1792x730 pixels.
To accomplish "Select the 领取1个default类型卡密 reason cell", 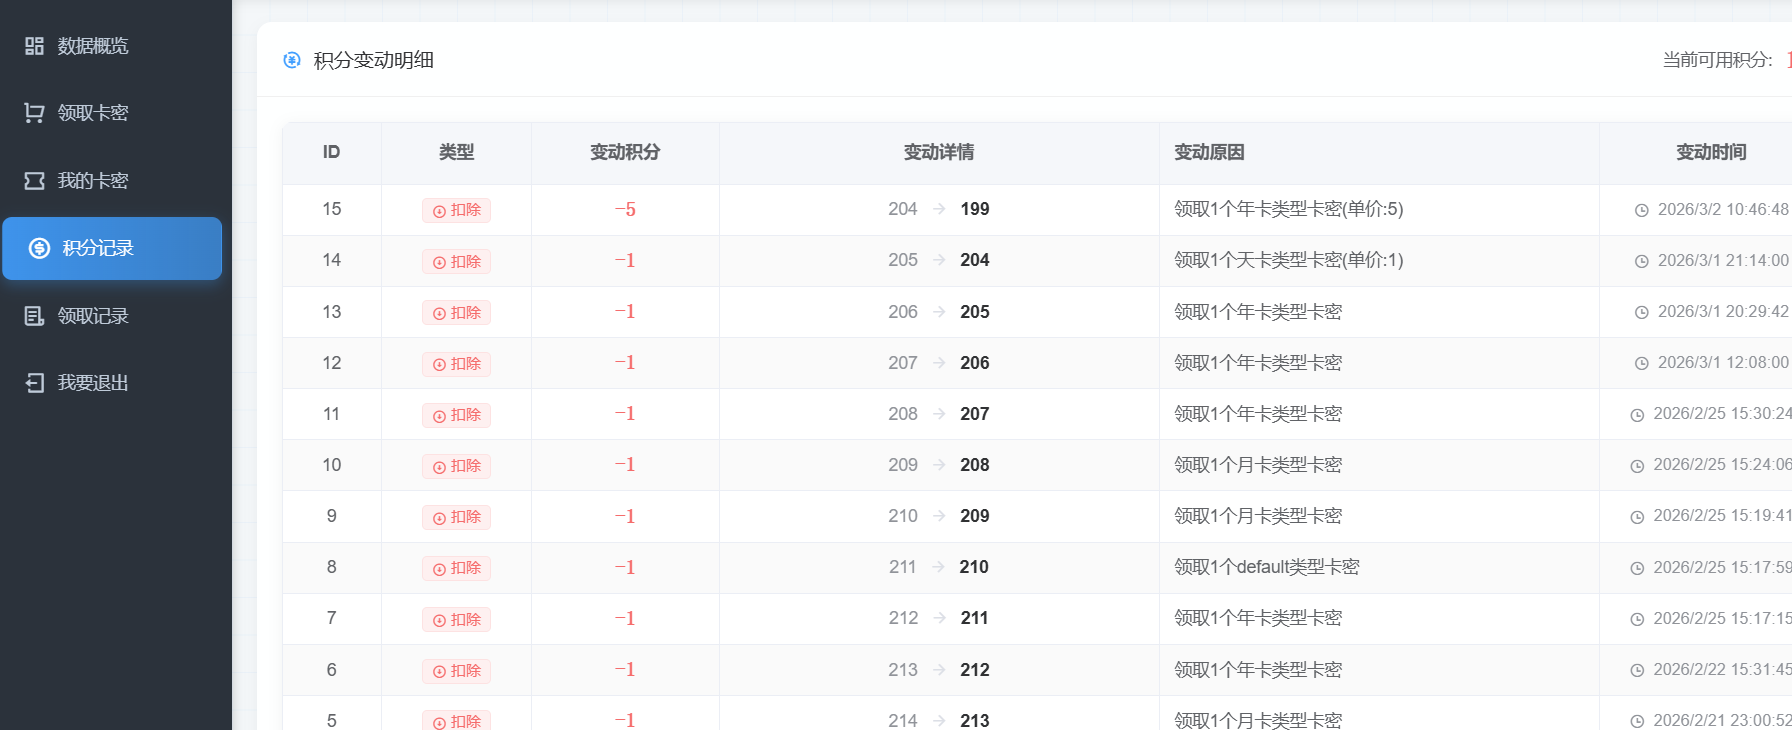I will coord(1266,567).
